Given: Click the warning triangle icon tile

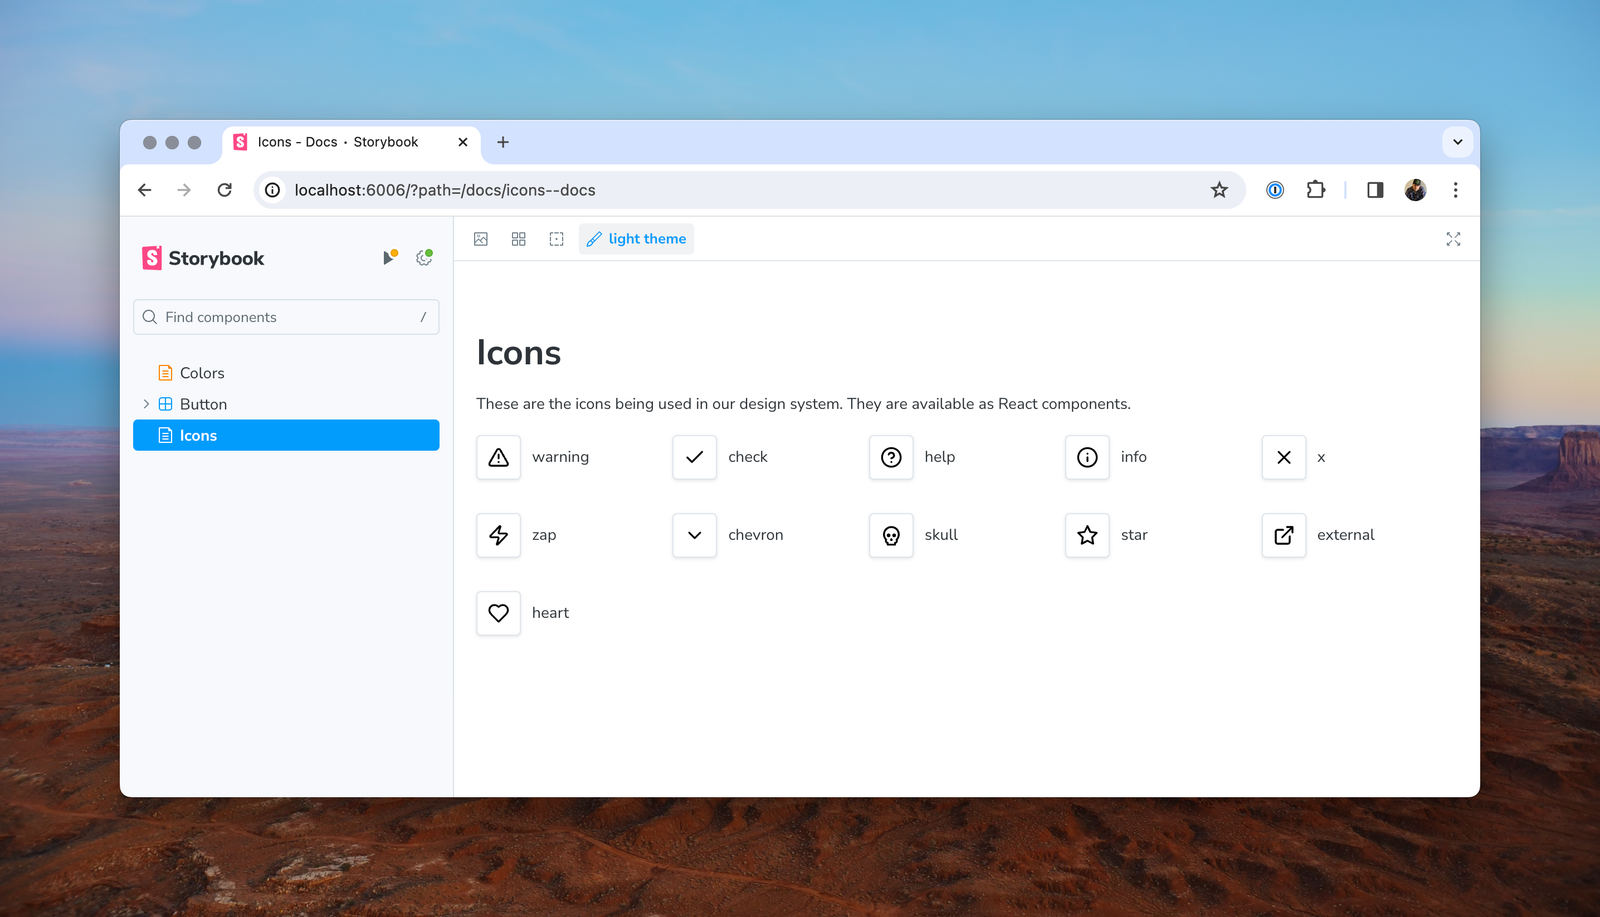Looking at the screenshot, I should 498,457.
